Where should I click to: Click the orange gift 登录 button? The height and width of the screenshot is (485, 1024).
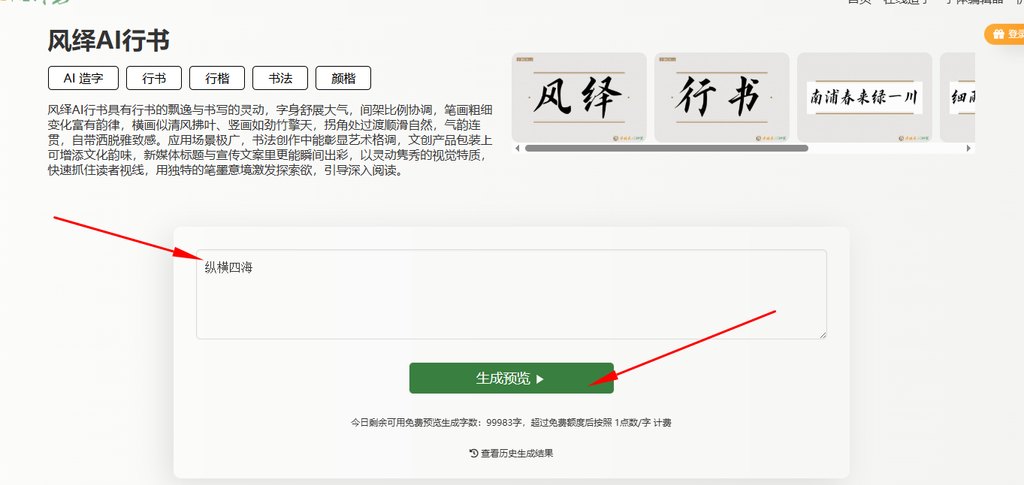1006,34
